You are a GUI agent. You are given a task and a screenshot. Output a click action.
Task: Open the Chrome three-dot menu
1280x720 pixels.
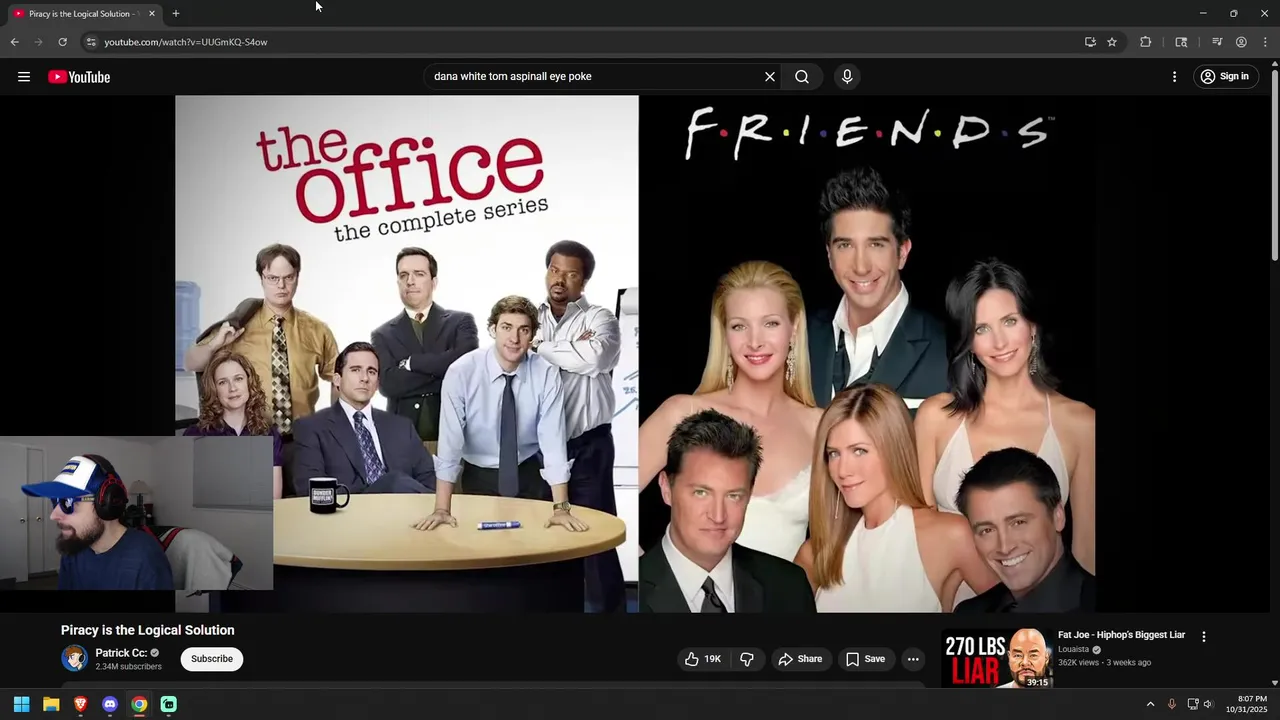(1265, 42)
